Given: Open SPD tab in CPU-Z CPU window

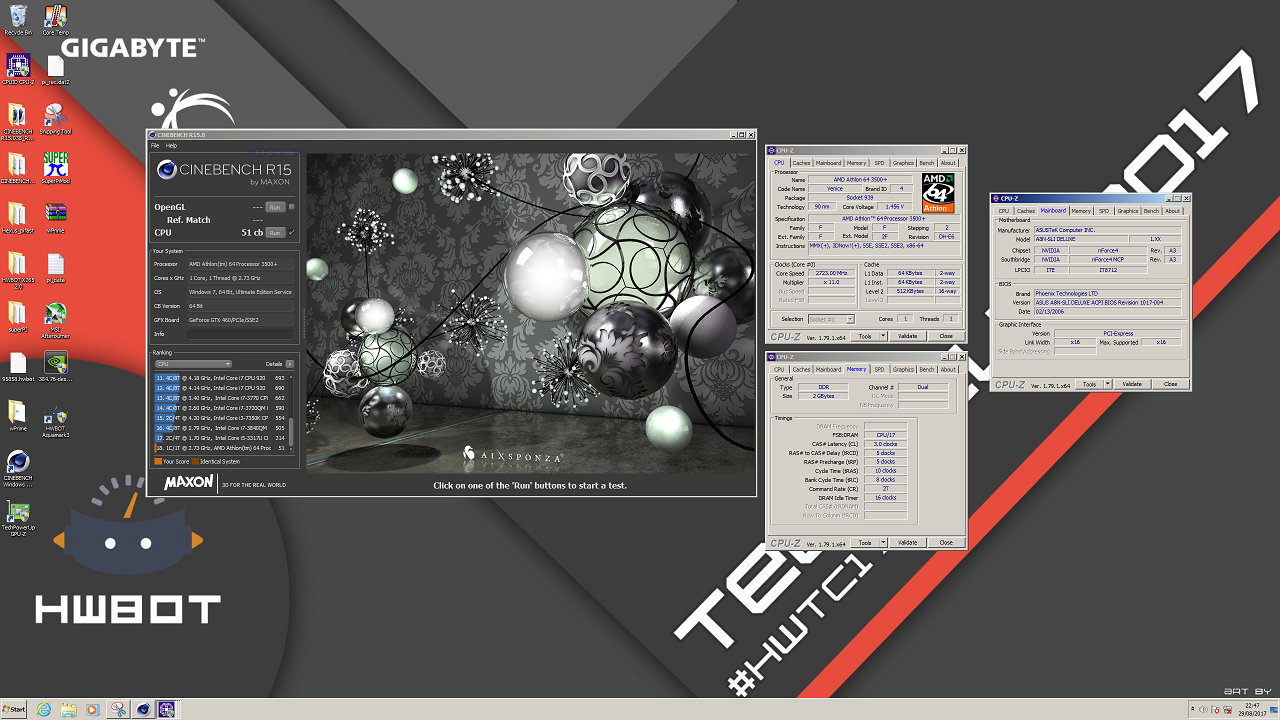Looking at the screenshot, I should click(879, 163).
